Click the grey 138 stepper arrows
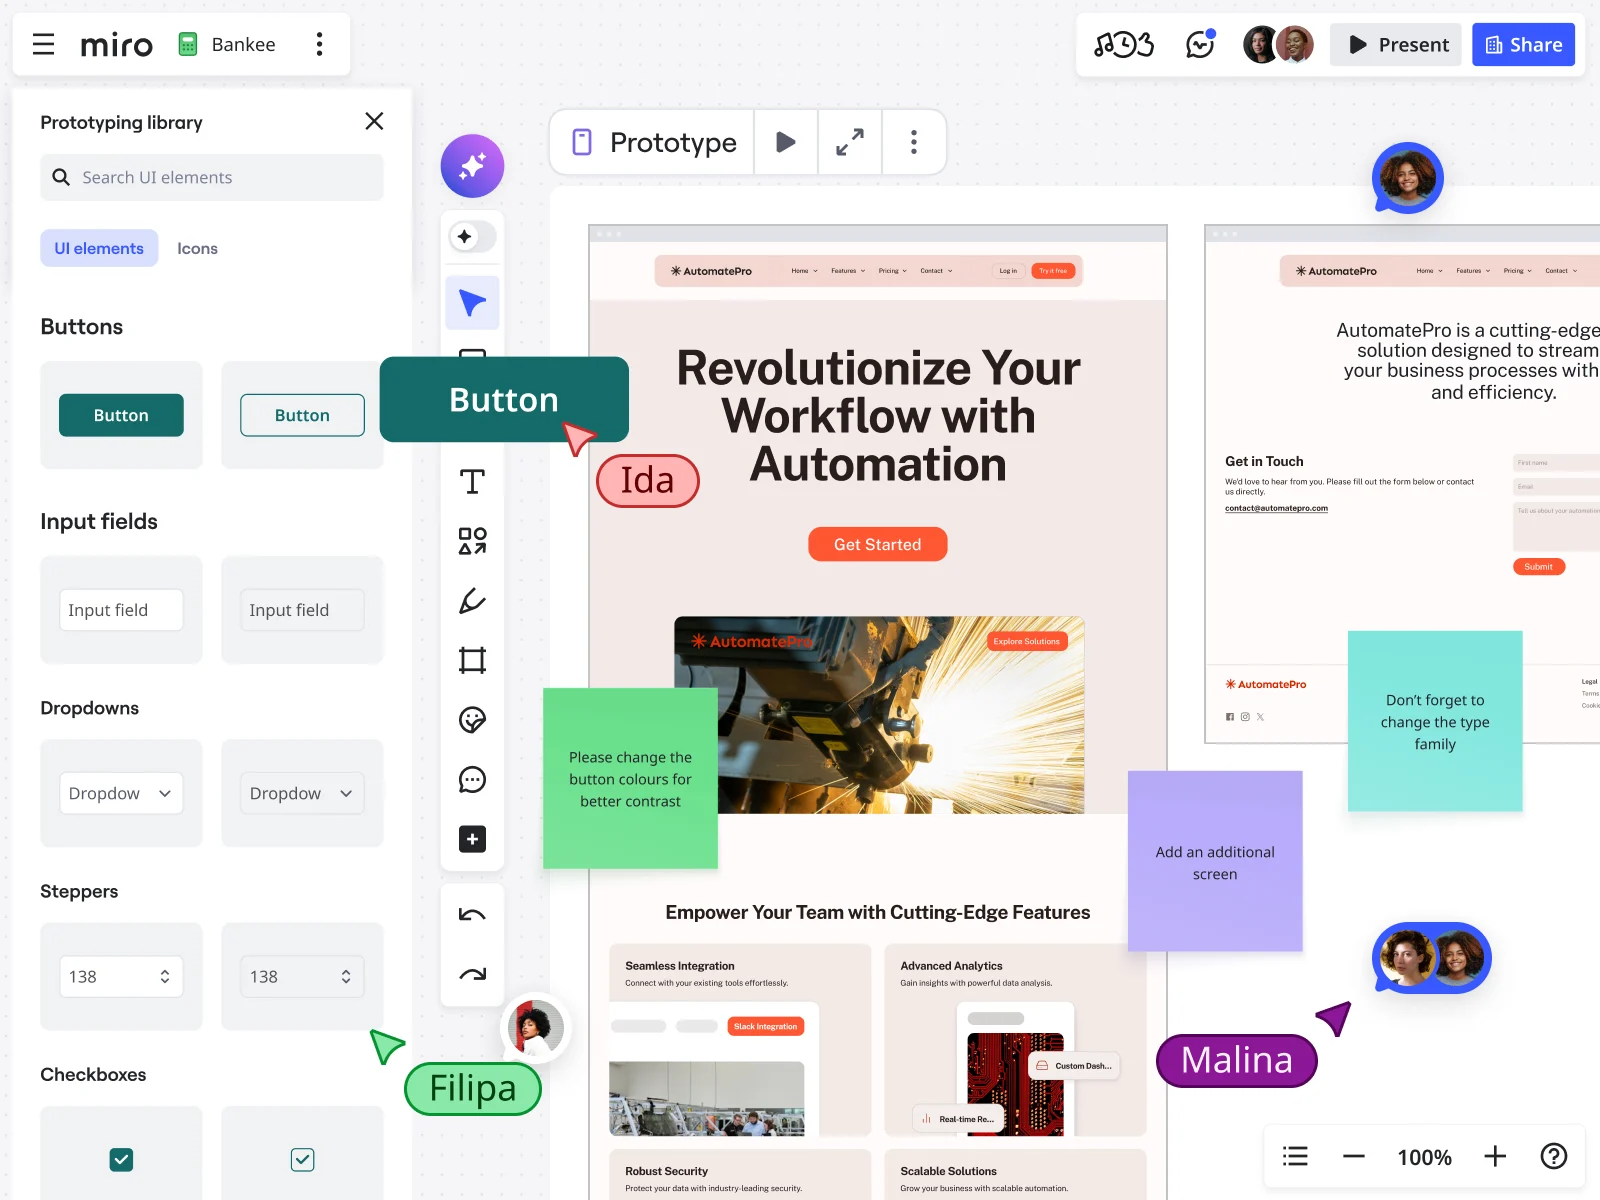Screen dimensions: 1600x1200 (346, 976)
